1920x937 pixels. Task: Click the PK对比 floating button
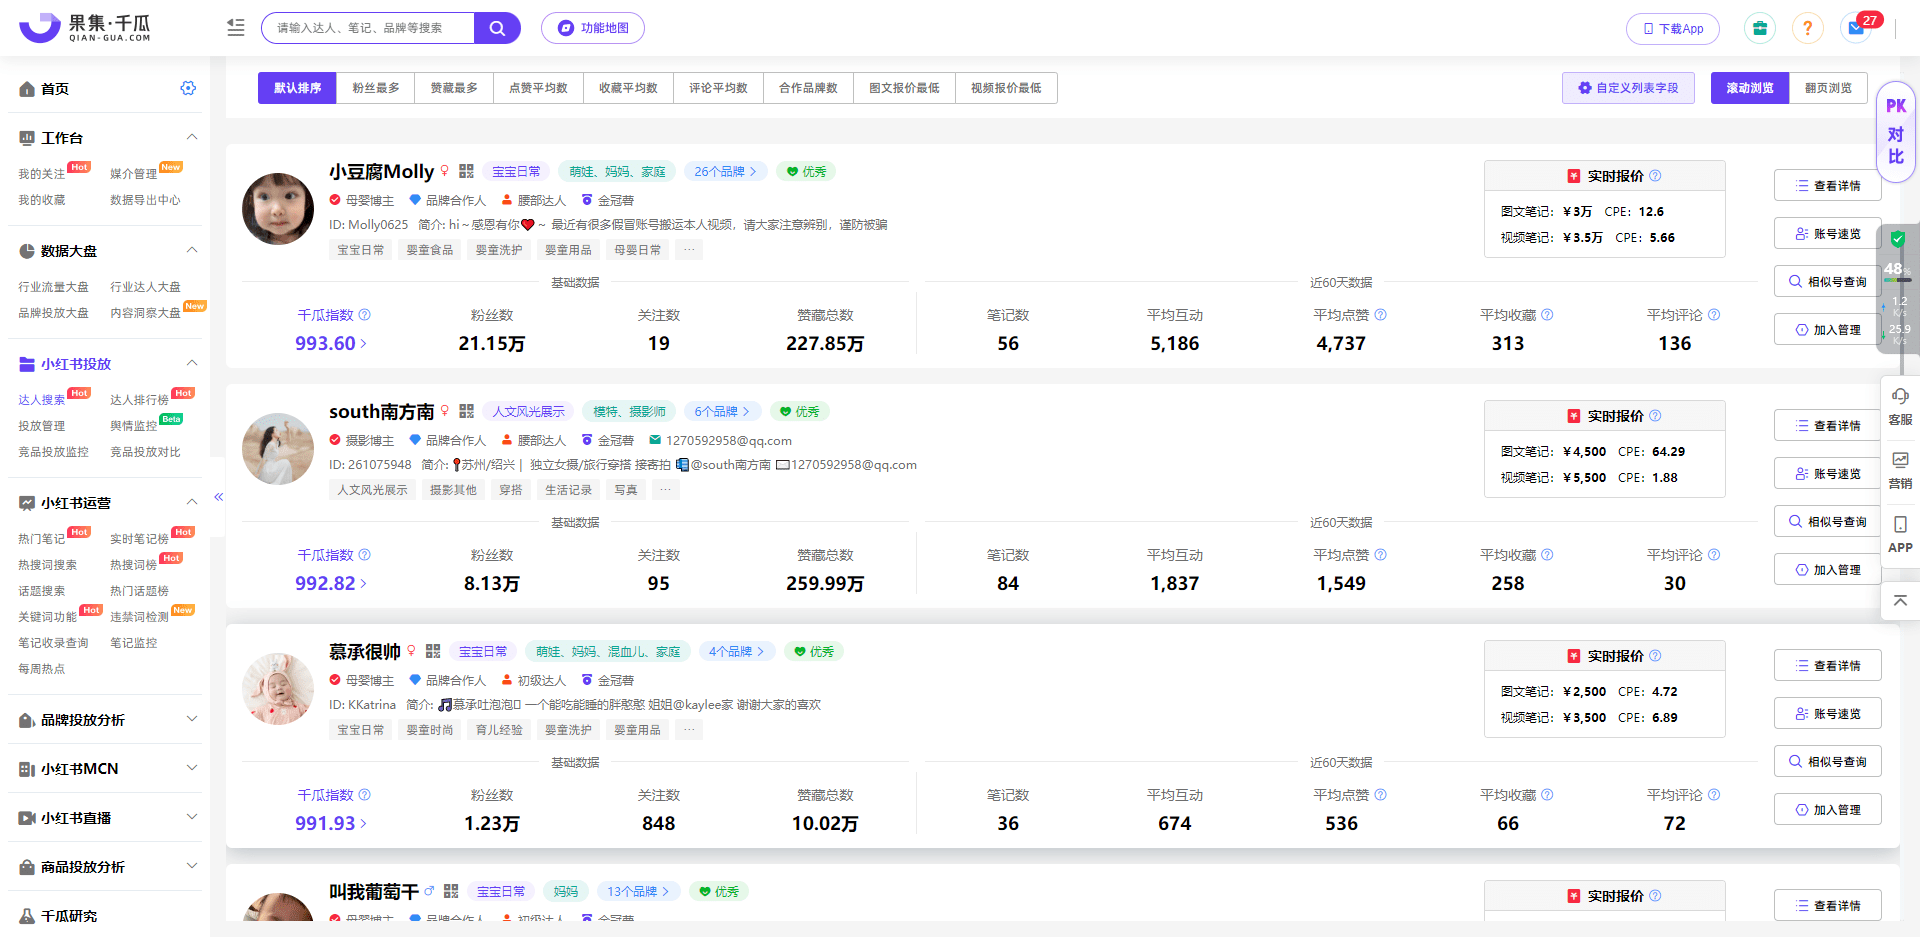(x=1896, y=131)
